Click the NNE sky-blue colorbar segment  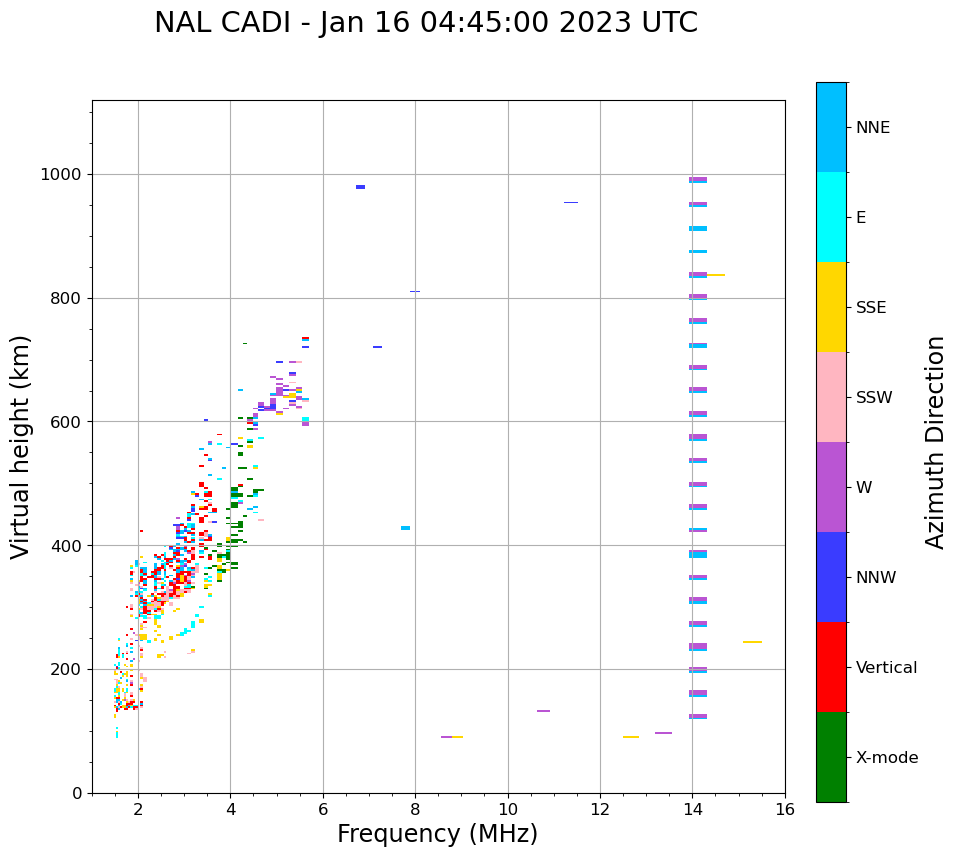tap(831, 127)
